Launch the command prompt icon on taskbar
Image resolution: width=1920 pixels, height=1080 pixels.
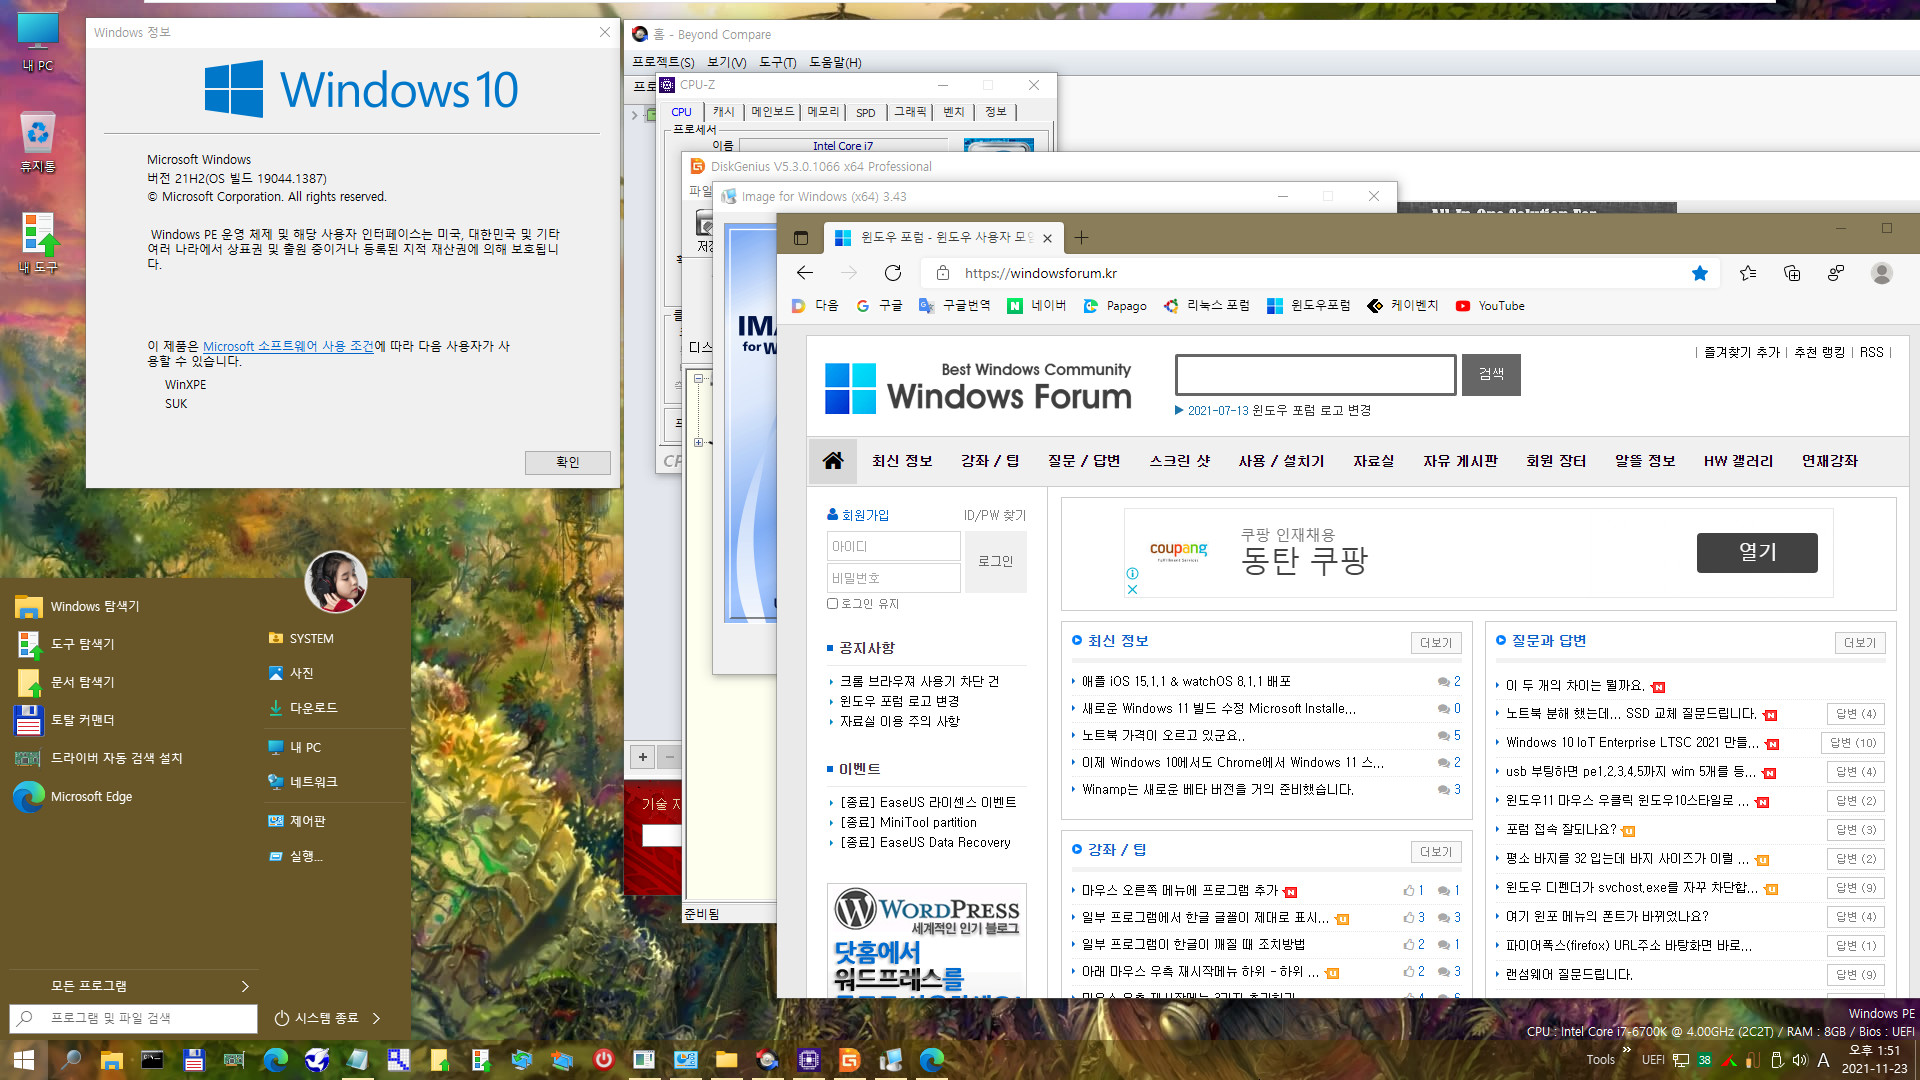pos(152,1059)
